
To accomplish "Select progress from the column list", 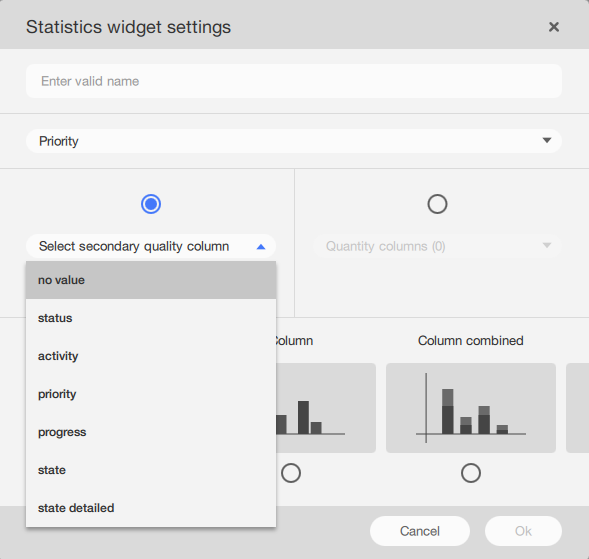I will click(x=151, y=432).
